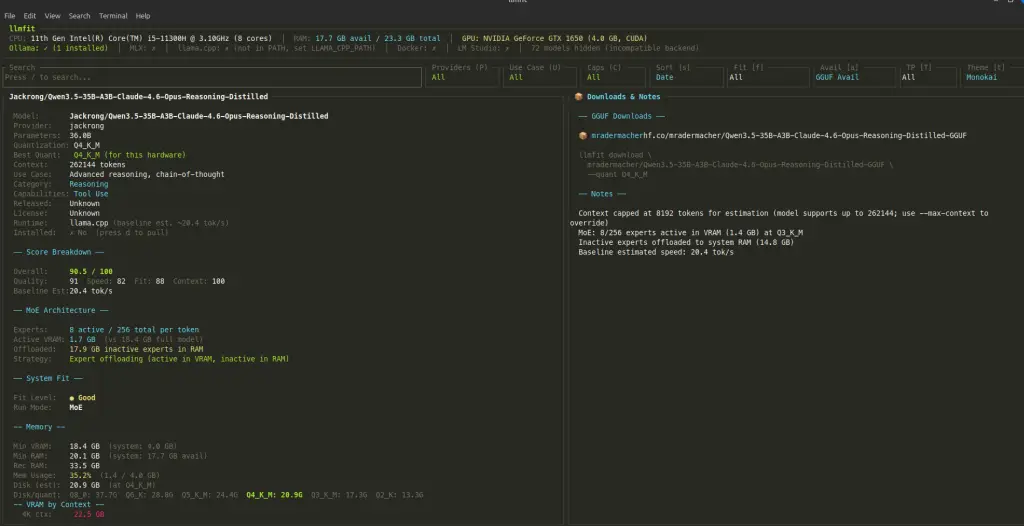Open the Use Case filter box
1024x526 pixels.
tap(539, 77)
